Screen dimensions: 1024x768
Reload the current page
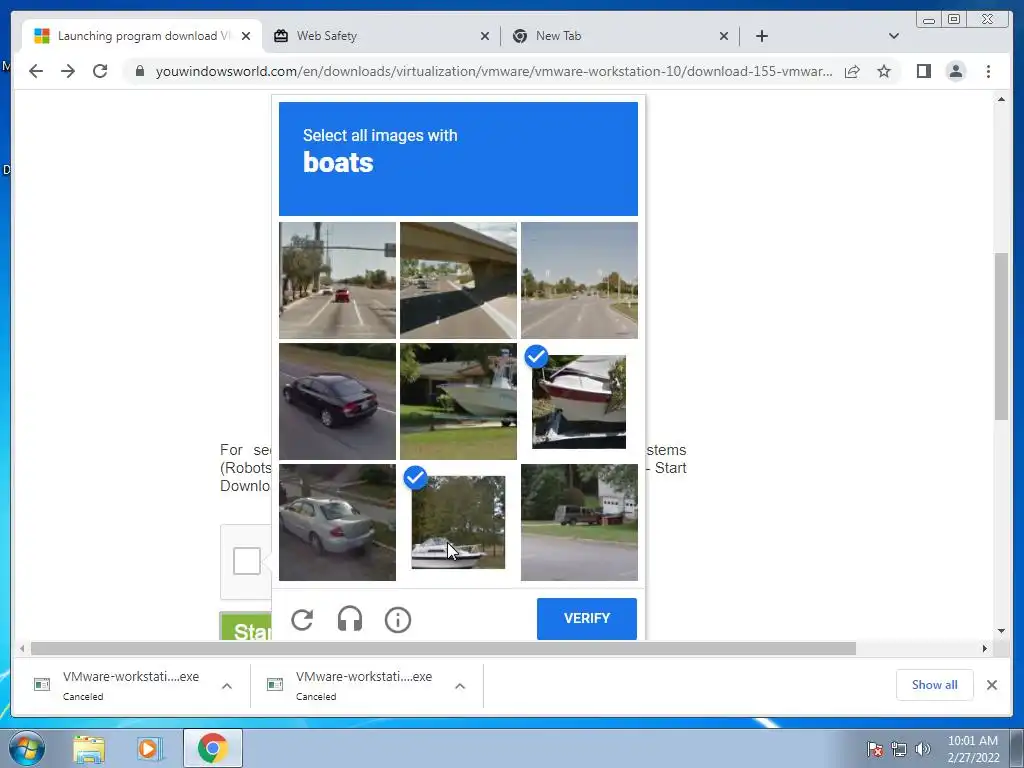(100, 71)
